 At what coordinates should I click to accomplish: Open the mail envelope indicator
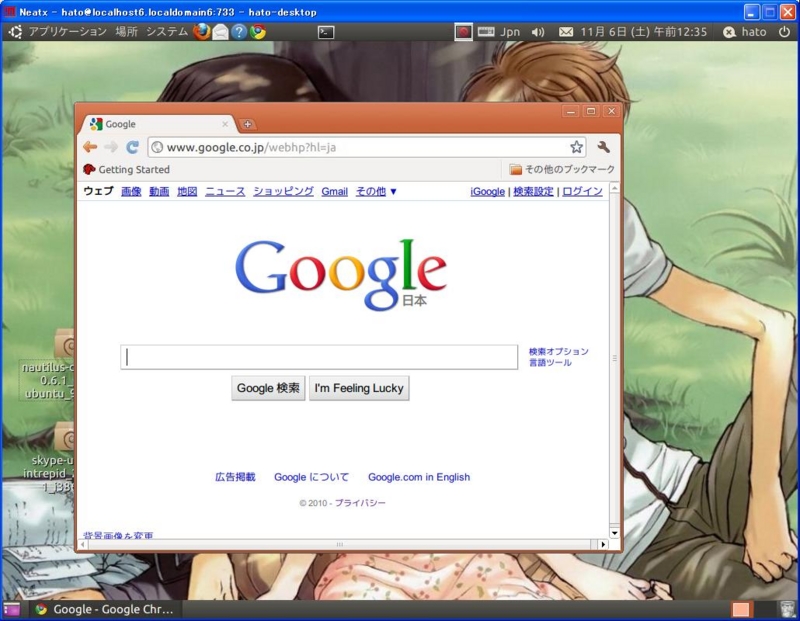(x=566, y=32)
